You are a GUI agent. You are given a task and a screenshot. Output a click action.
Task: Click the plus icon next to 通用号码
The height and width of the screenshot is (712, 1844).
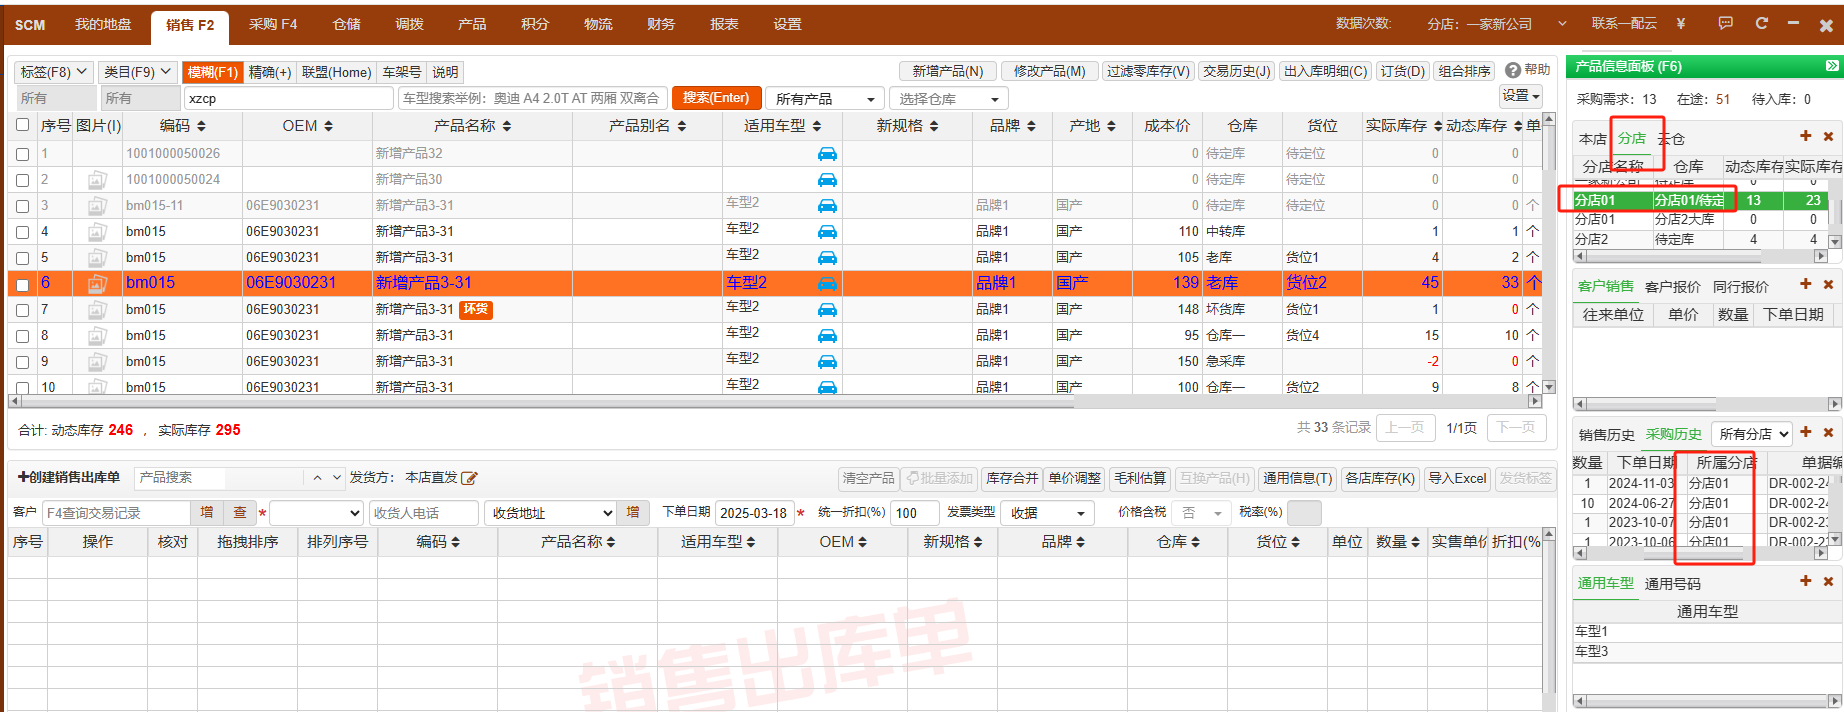tap(1805, 581)
